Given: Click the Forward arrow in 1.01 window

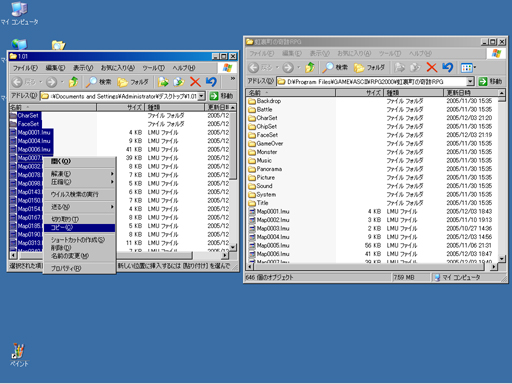Looking at the screenshot, I should coord(52,82).
